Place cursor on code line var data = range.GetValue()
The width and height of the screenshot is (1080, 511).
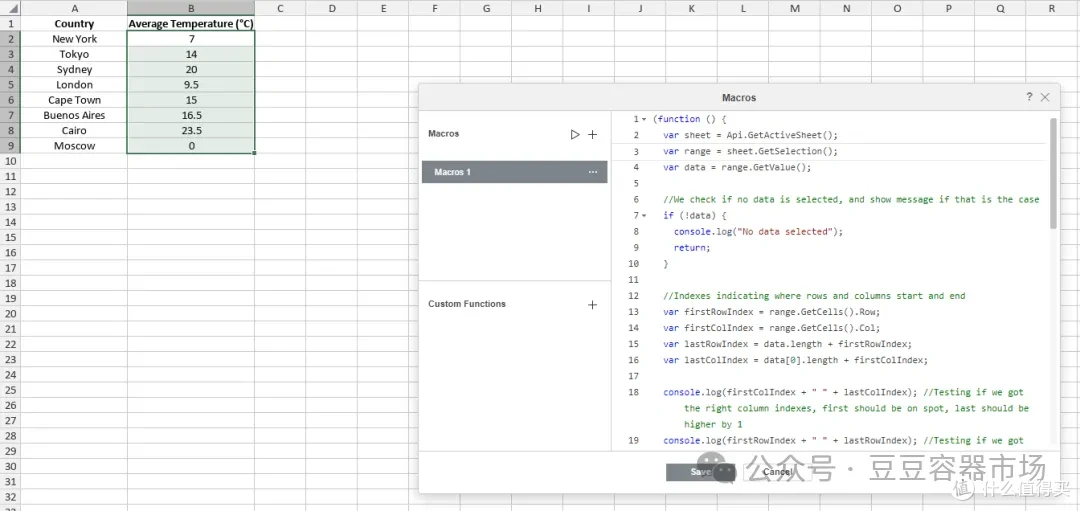(x=737, y=167)
